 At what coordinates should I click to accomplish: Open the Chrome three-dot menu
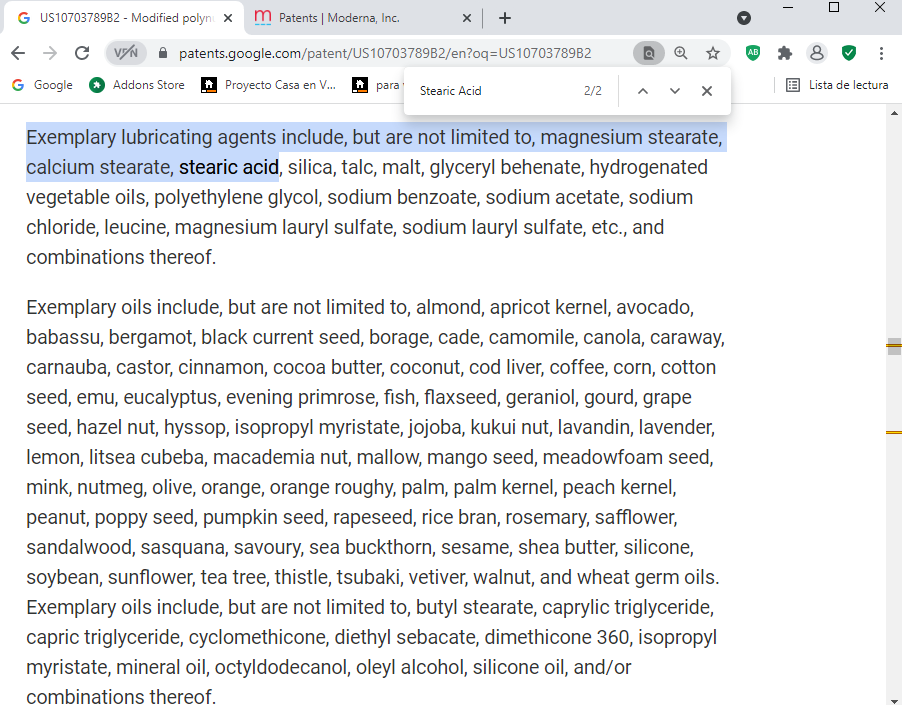(x=881, y=53)
